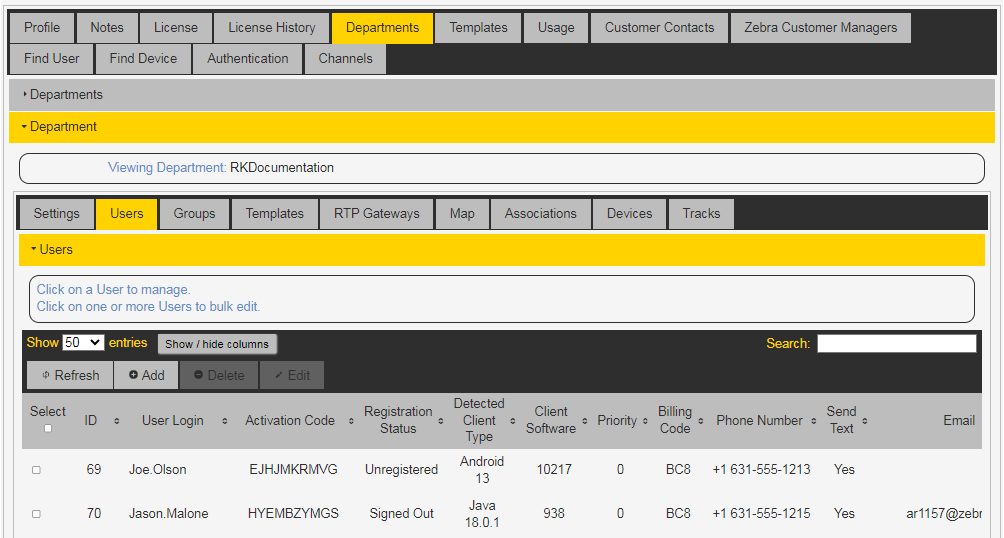Select the department Users tab
This screenshot has height=538, width=1004.
pyautogui.click(x=127, y=213)
